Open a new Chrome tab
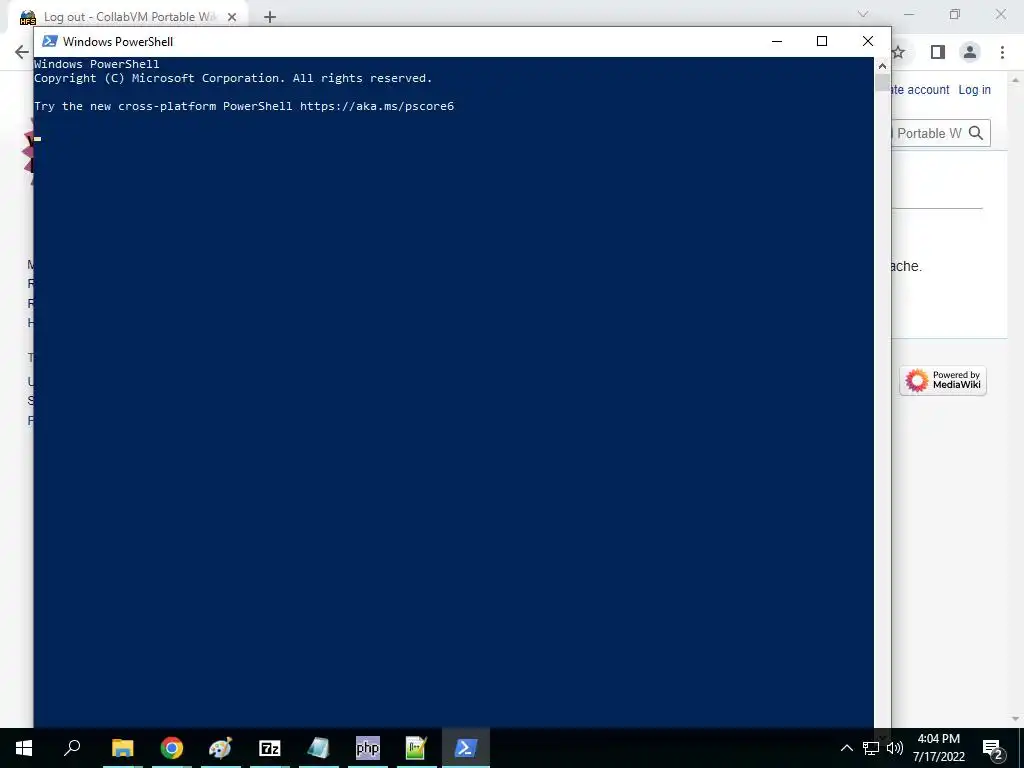The width and height of the screenshot is (1024, 768). pyautogui.click(x=270, y=17)
